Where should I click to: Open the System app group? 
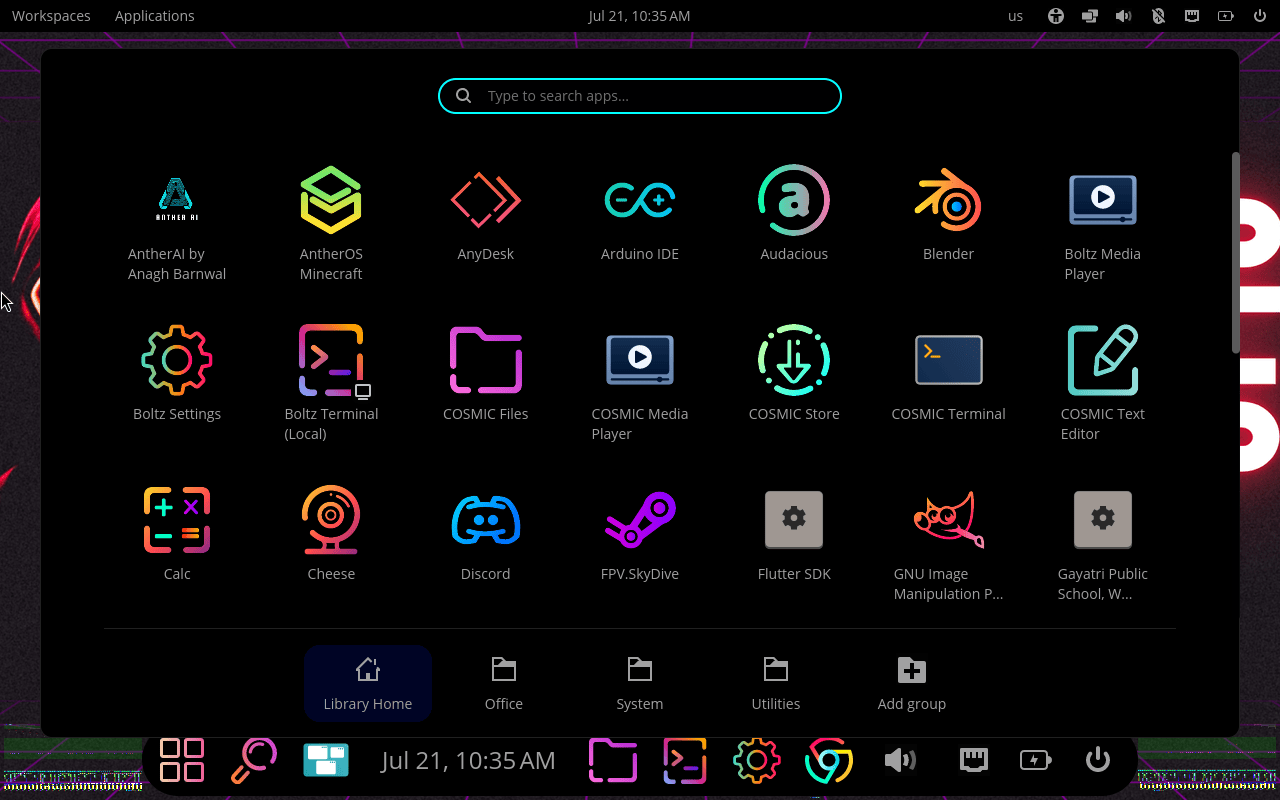pos(640,684)
